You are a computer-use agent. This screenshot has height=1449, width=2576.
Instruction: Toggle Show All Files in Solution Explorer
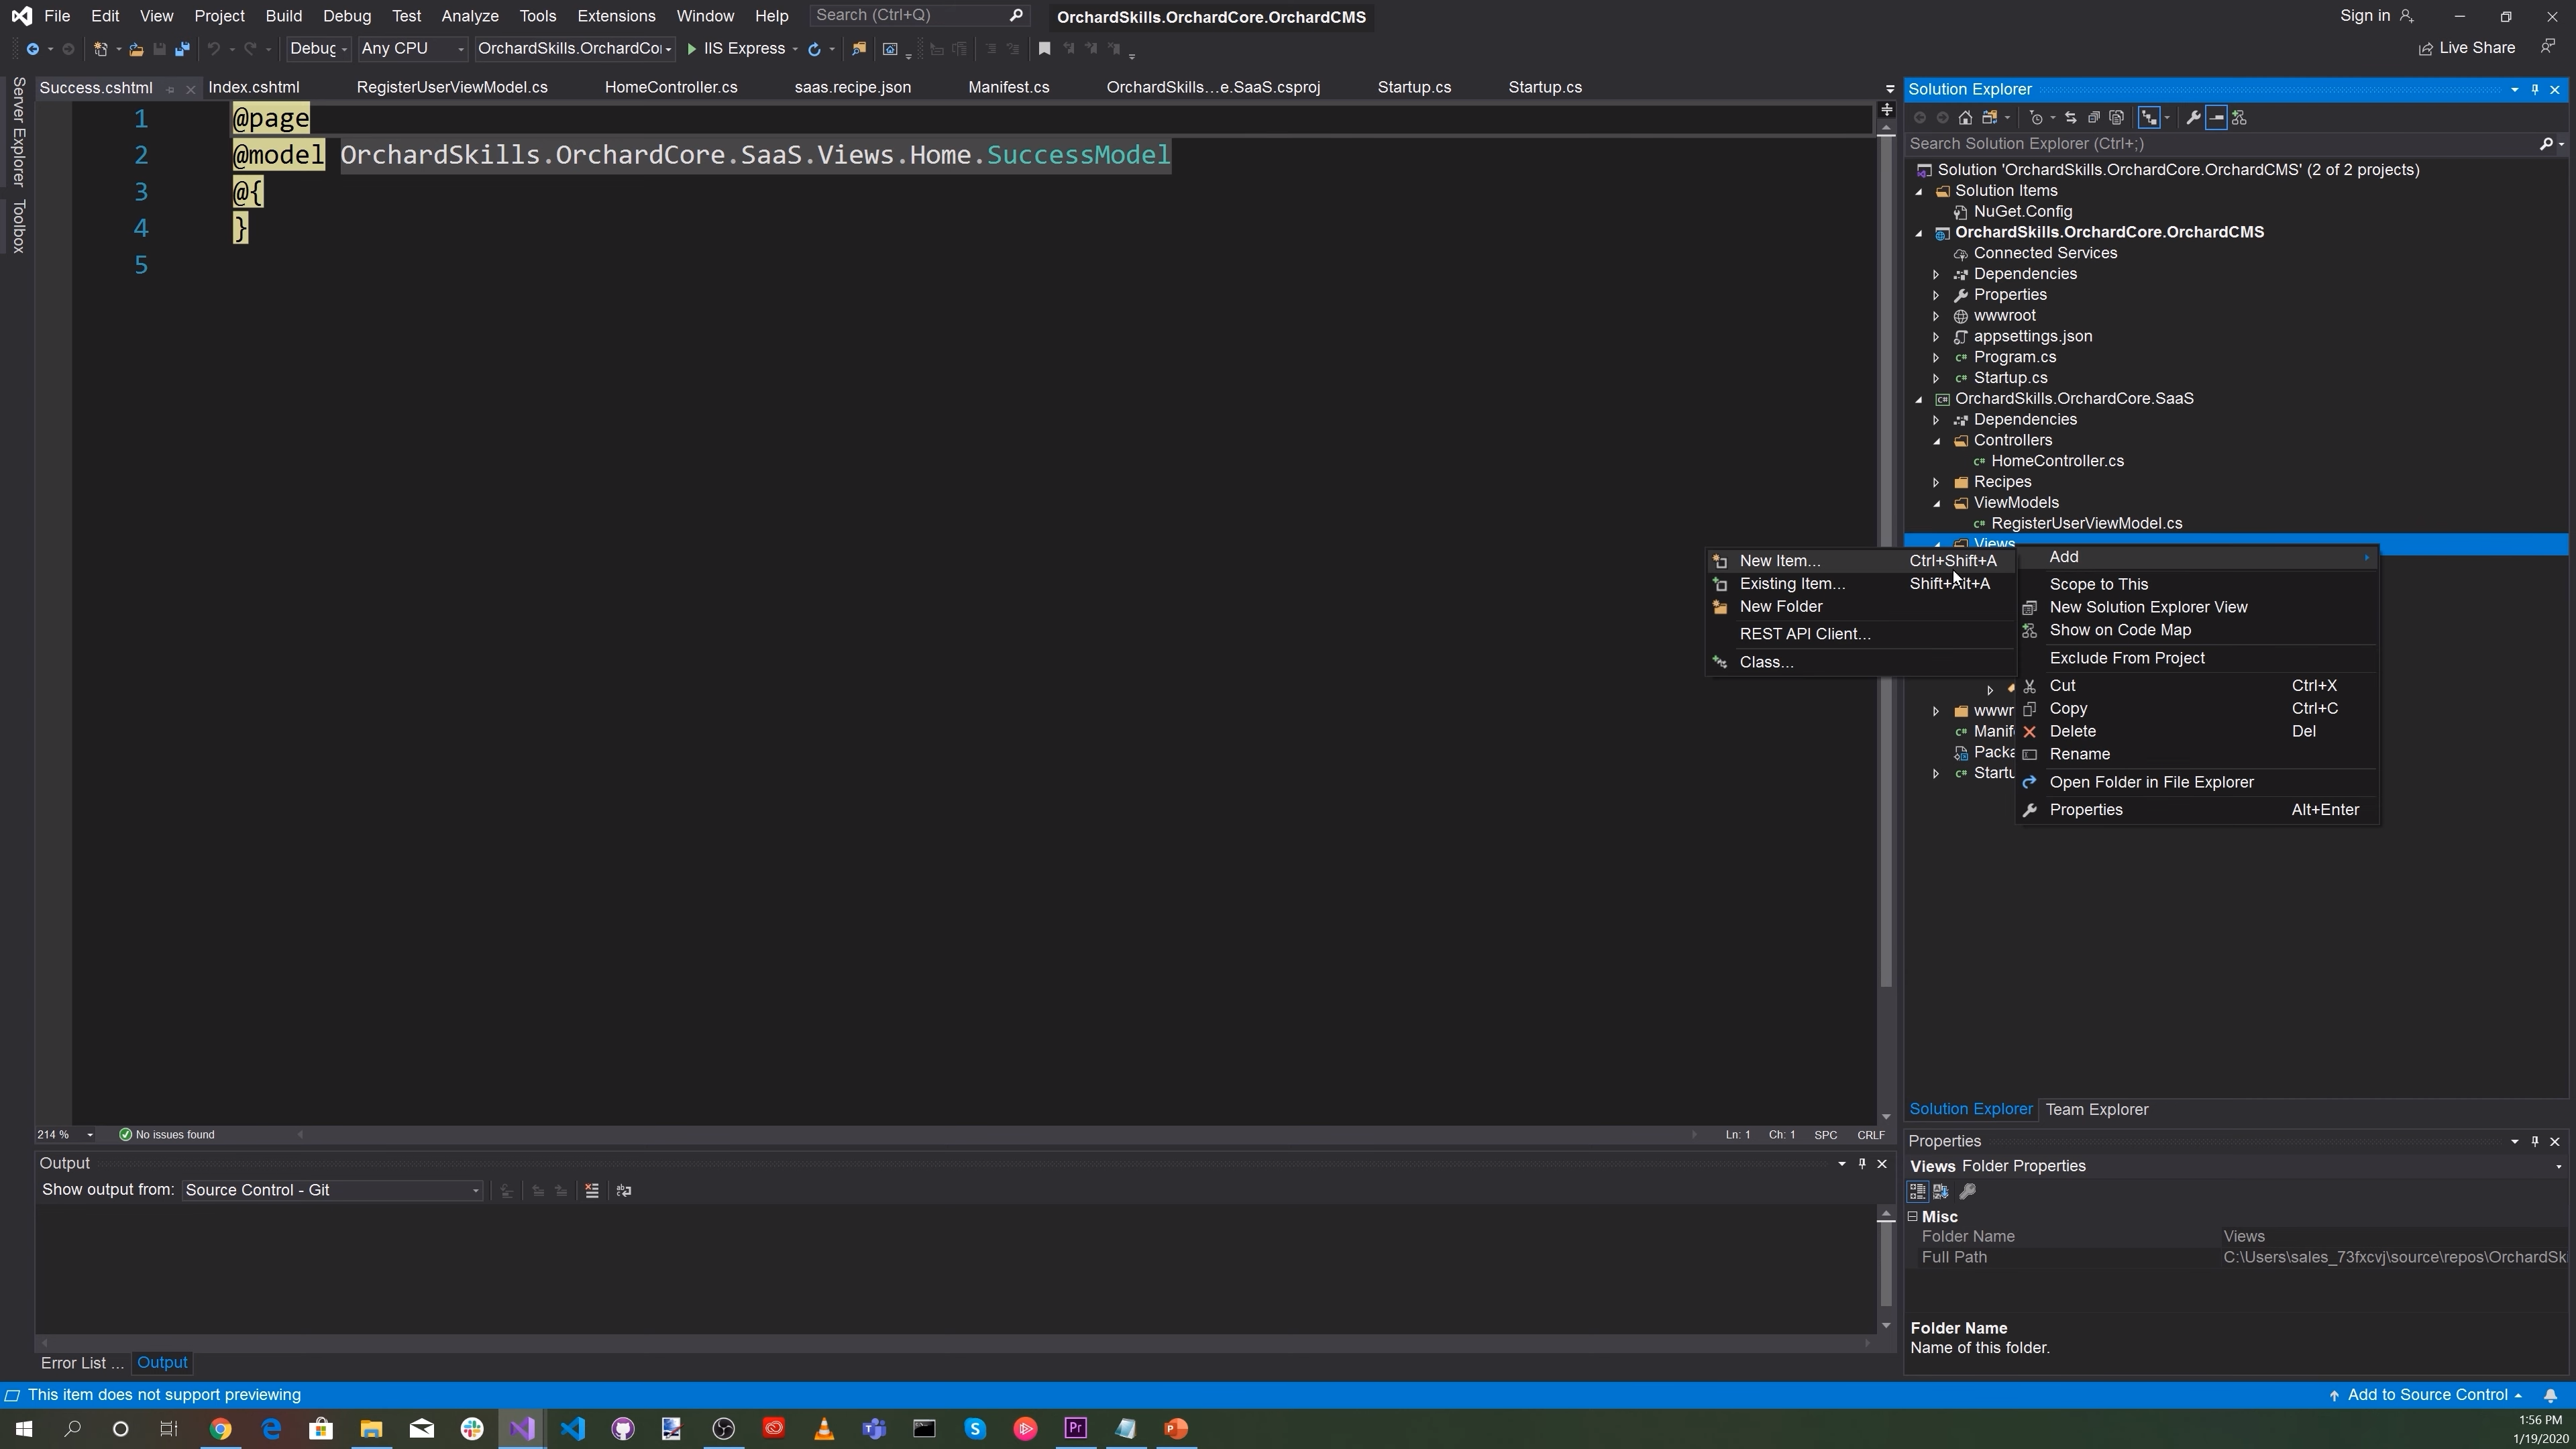[x=2116, y=118]
